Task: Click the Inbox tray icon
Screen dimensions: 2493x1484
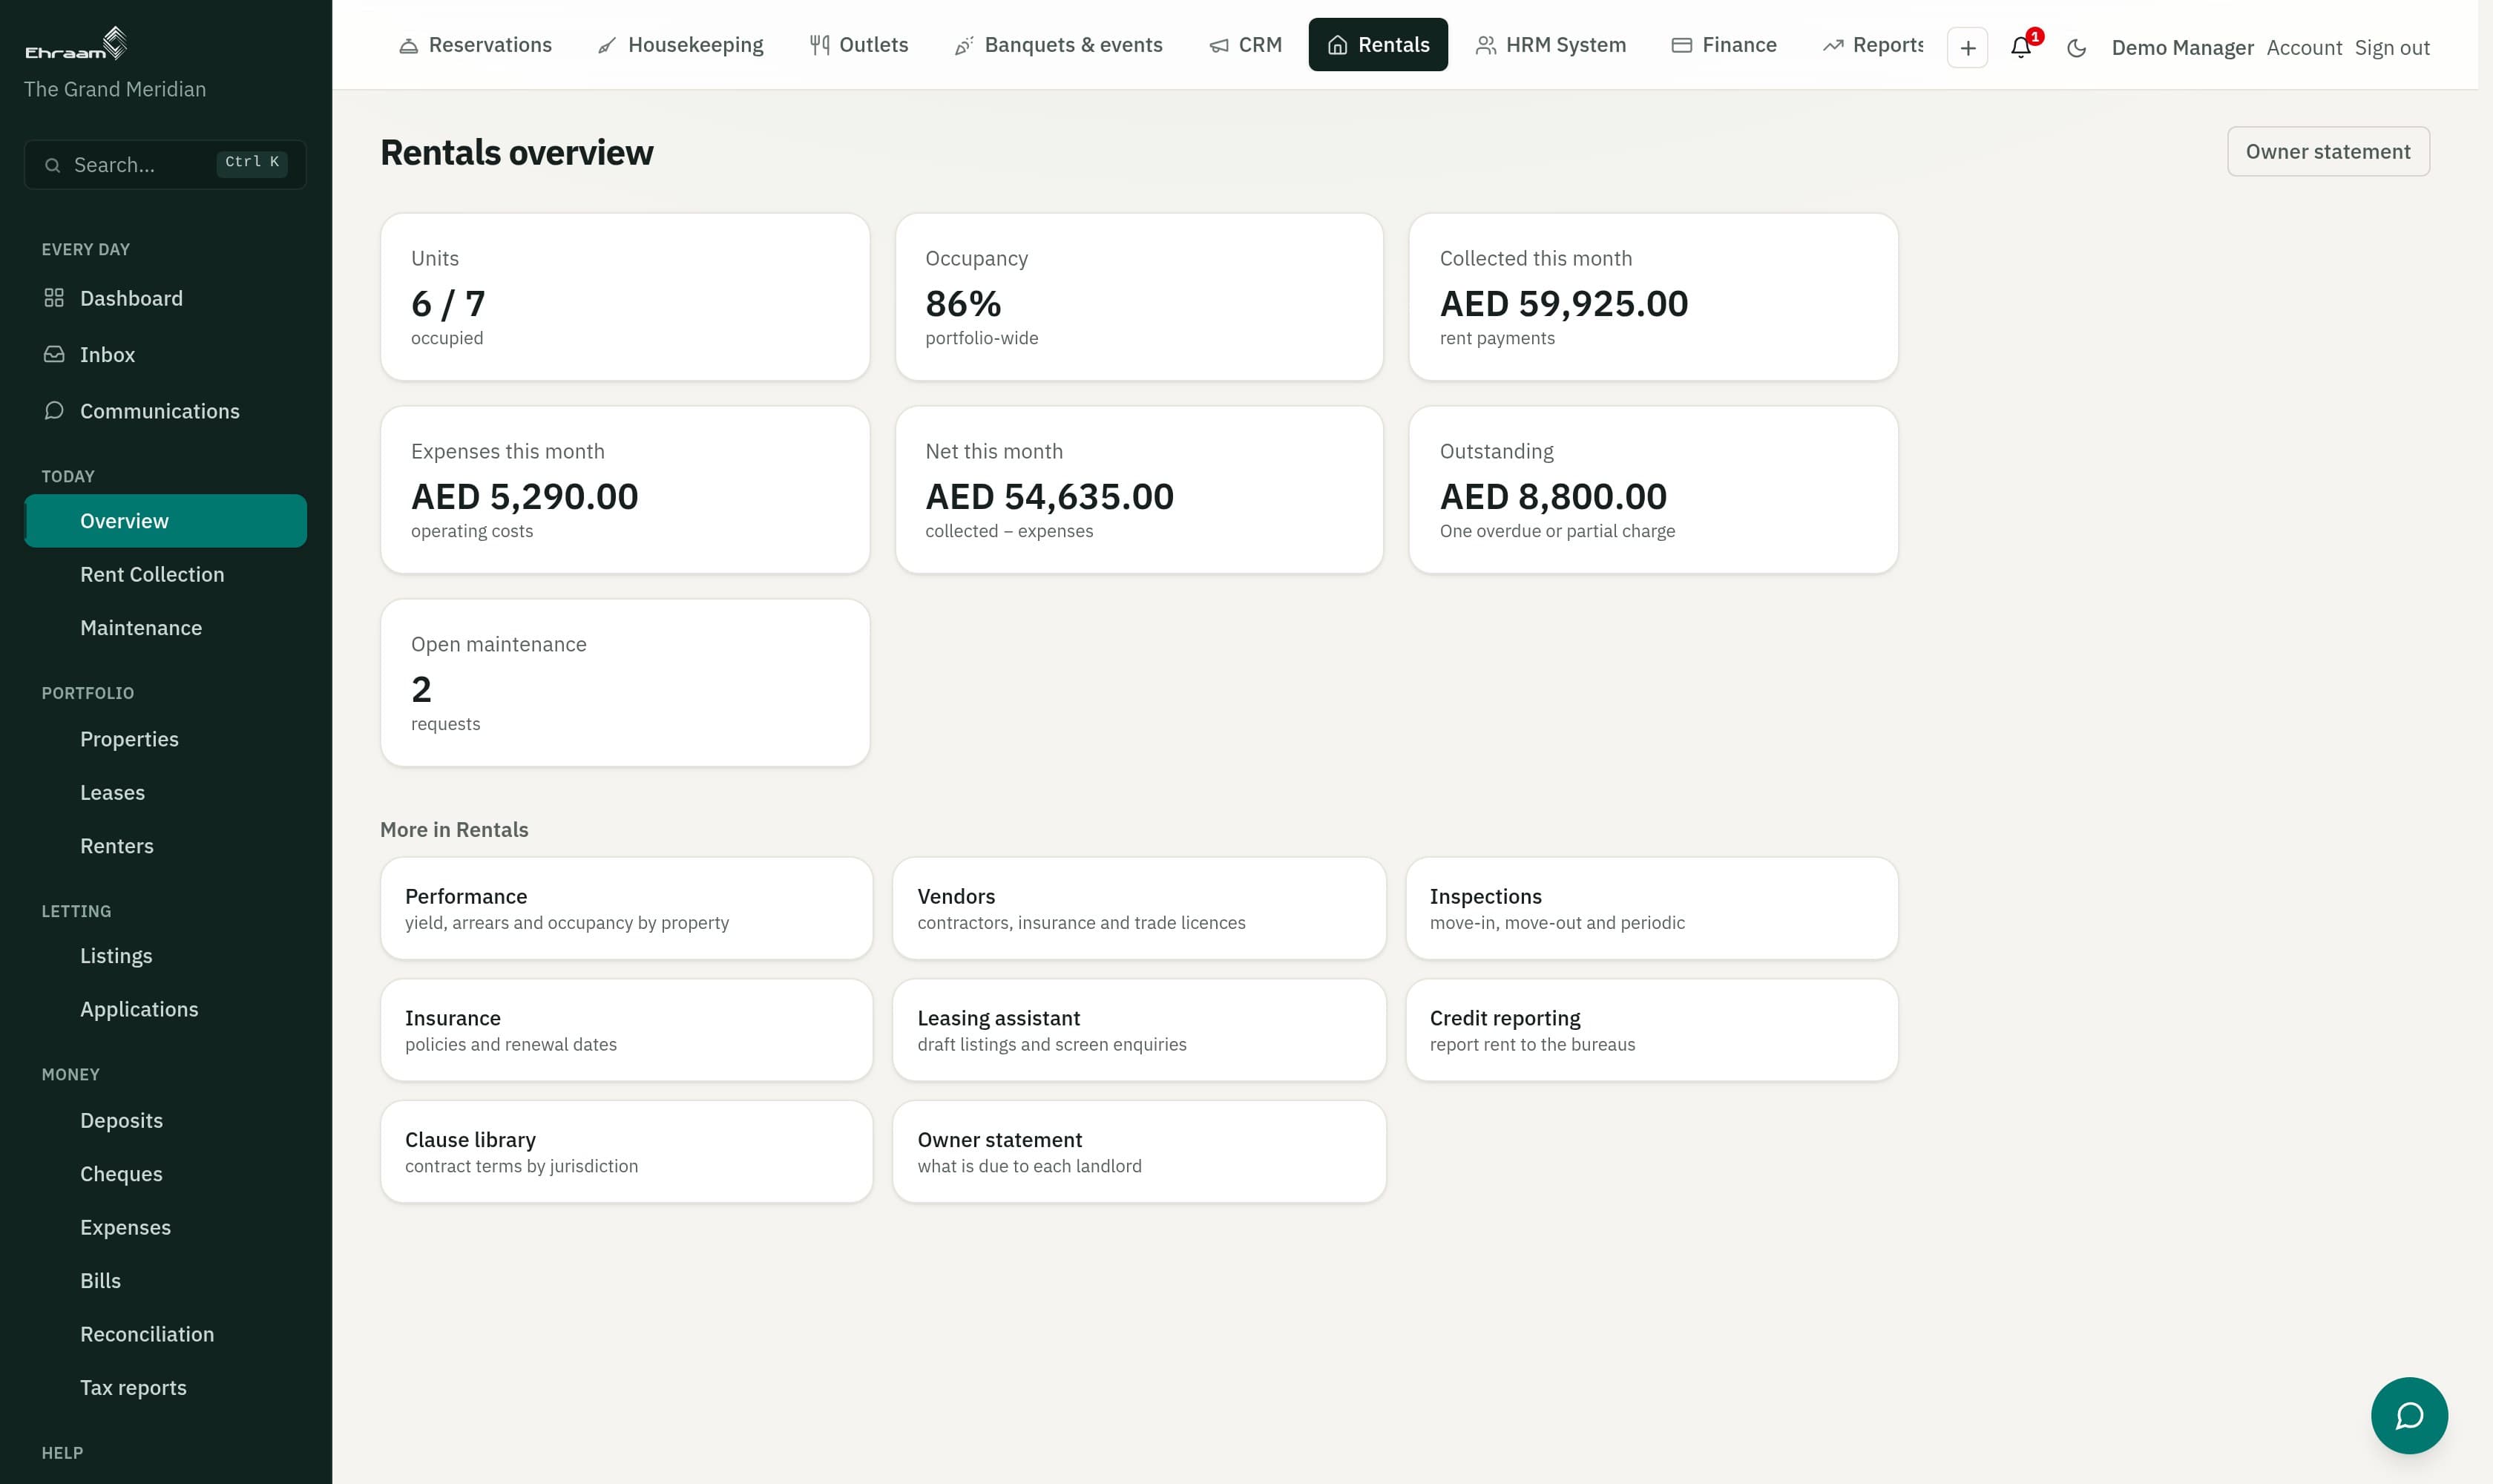Action: click(54, 354)
